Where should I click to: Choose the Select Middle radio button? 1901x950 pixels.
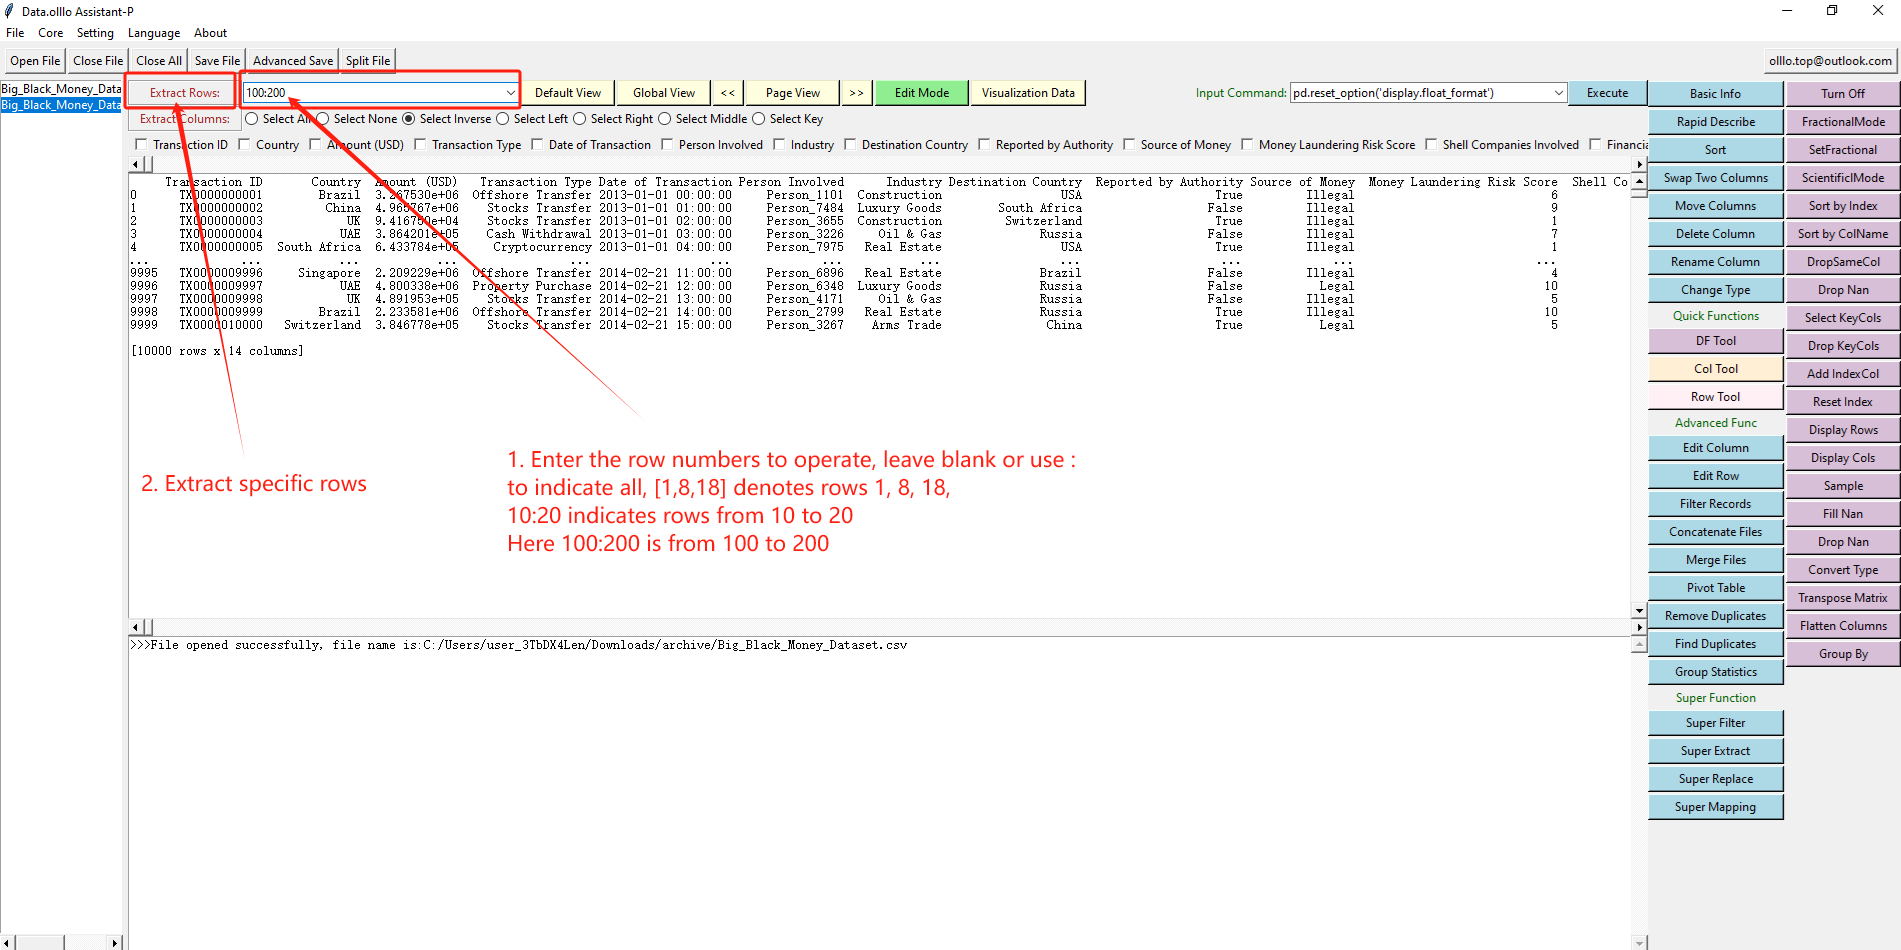pyautogui.click(x=665, y=119)
